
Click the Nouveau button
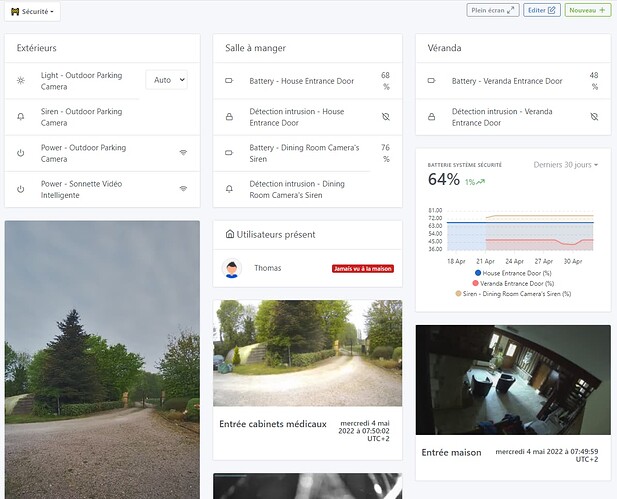coord(587,10)
